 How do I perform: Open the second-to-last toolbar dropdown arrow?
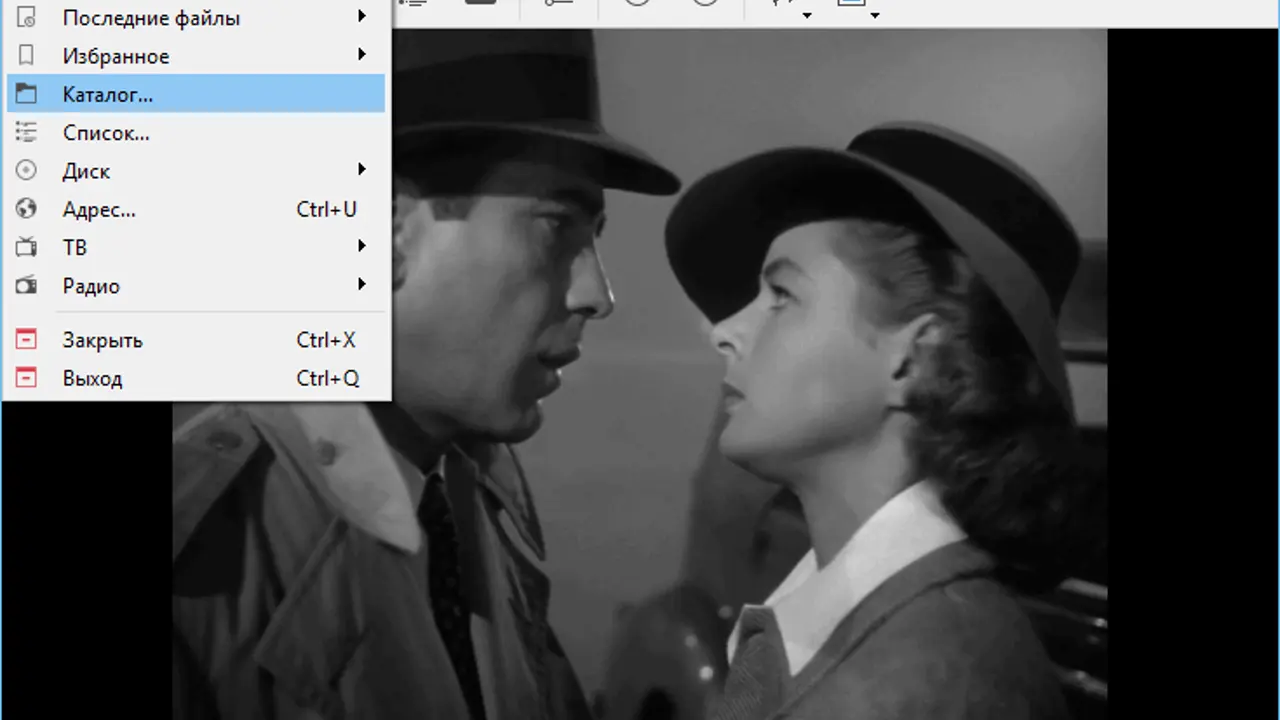pyautogui.click(x=806, y=14)
